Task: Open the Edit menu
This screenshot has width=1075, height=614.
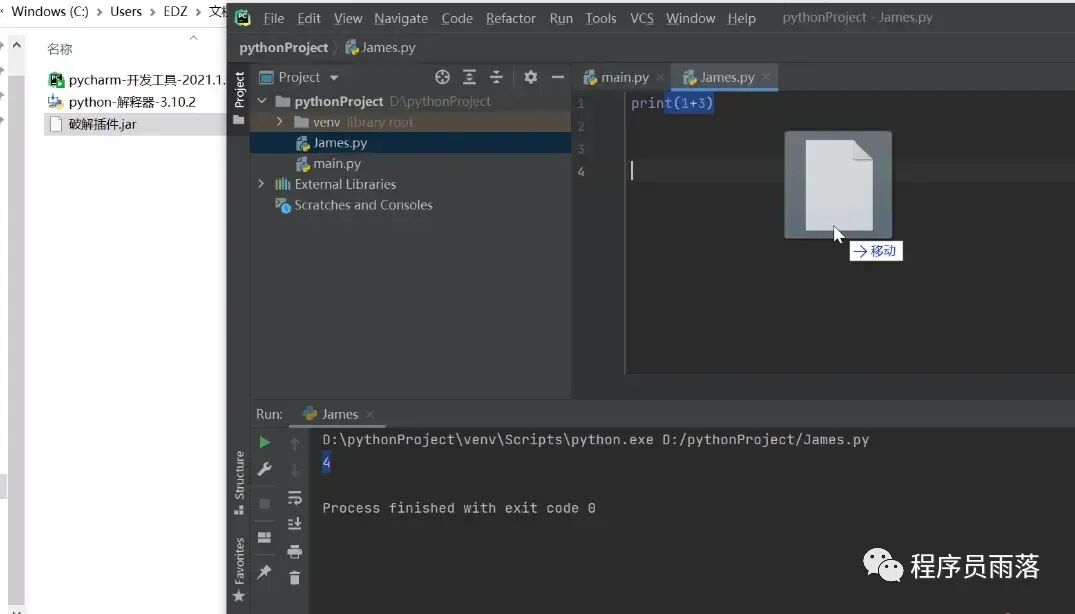Action: point(309,19)
